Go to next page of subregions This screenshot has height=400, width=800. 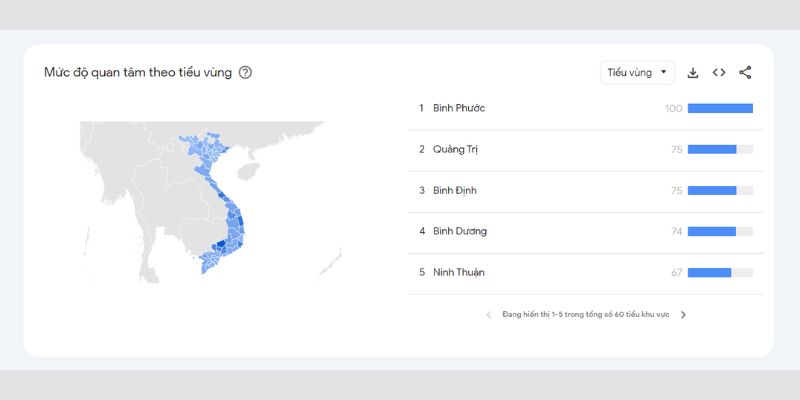click(683, 315)
